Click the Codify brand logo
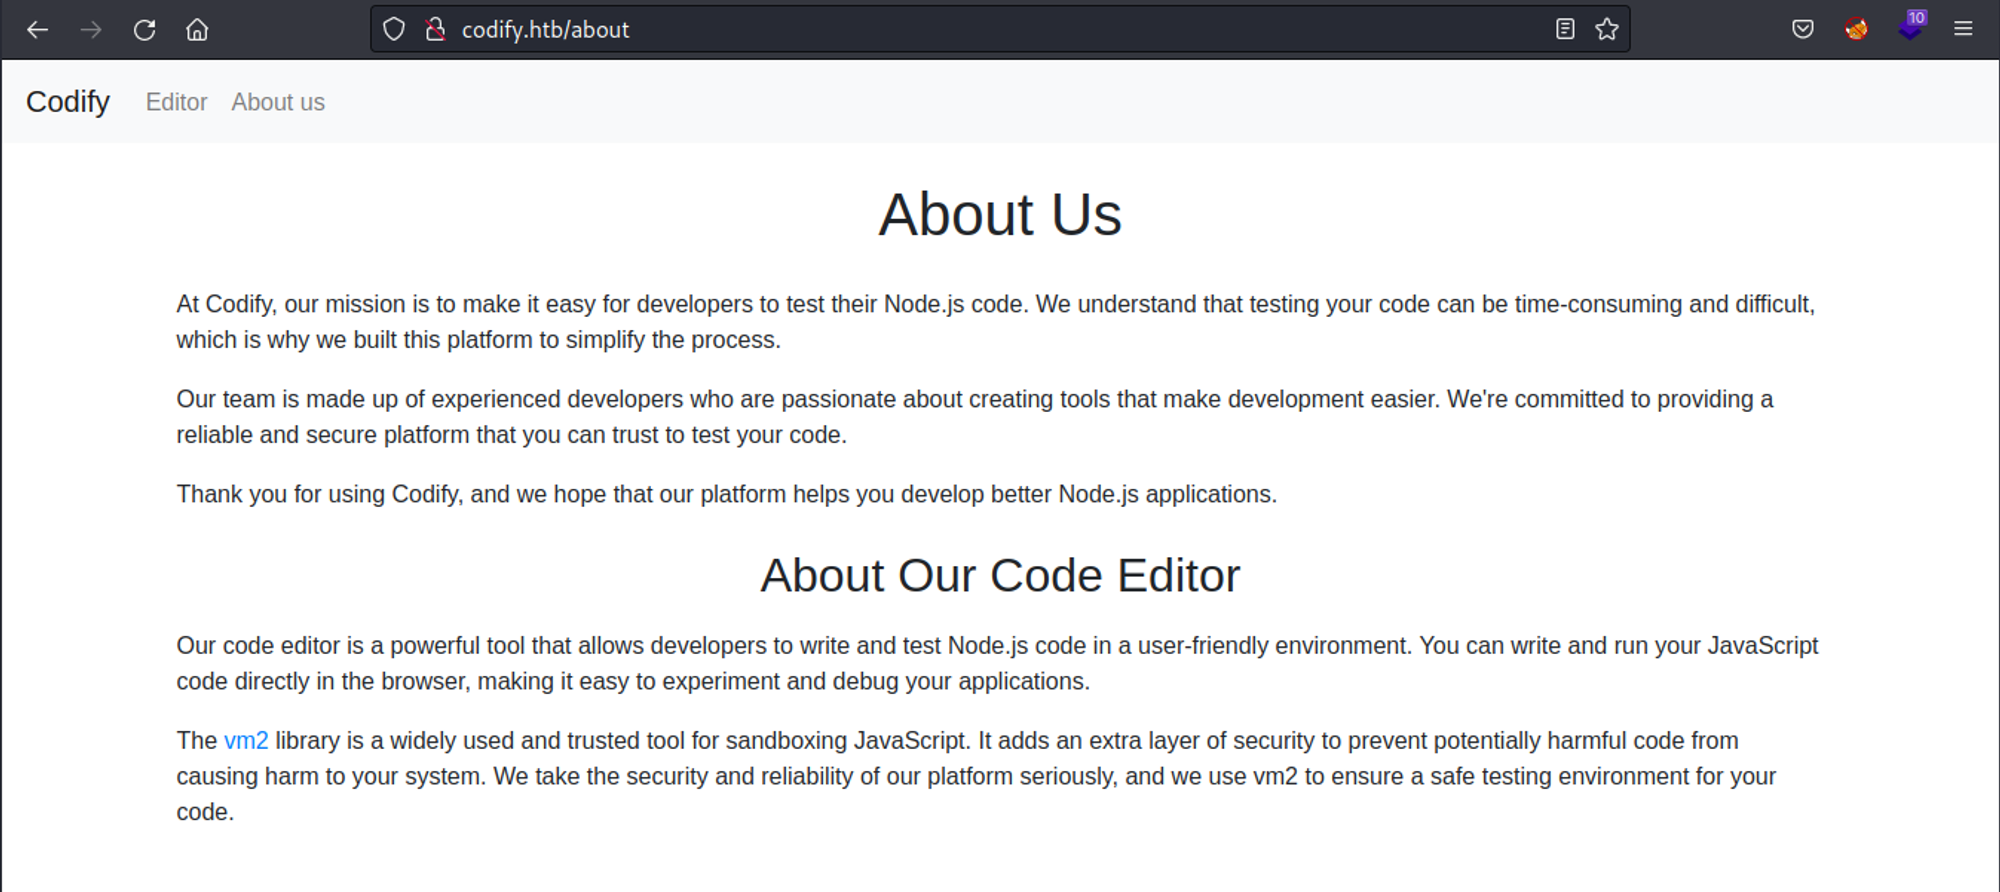2000x892 pixels. pyautogui.click(x=68, y=102)
